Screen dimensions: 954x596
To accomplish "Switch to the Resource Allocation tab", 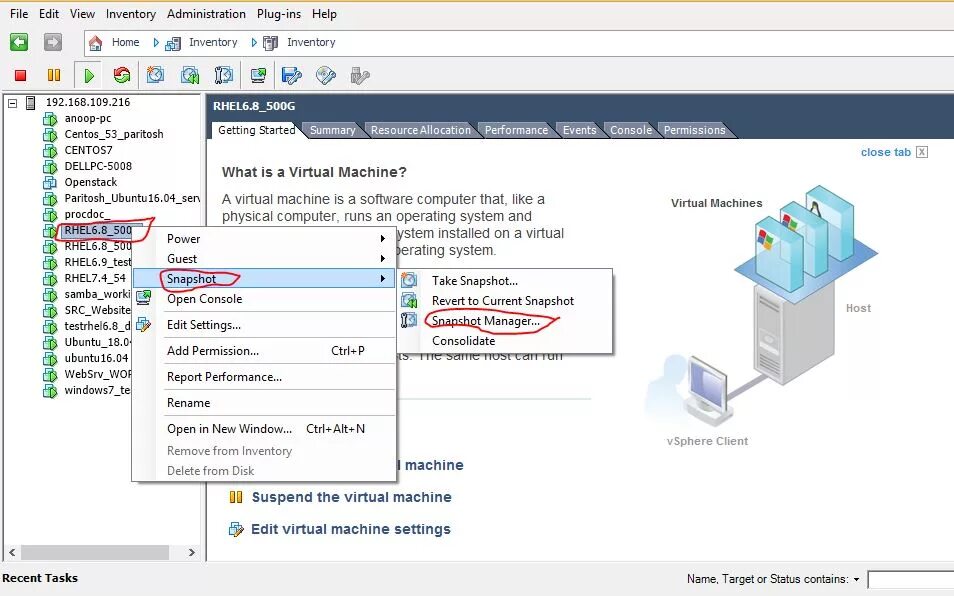I will coord(420,130).
